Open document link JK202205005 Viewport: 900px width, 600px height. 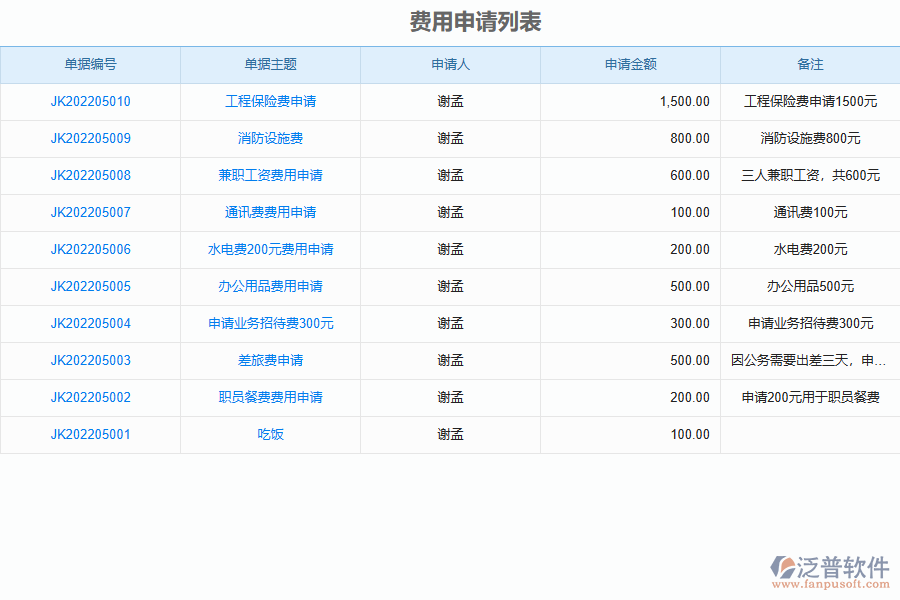[91, 287]
